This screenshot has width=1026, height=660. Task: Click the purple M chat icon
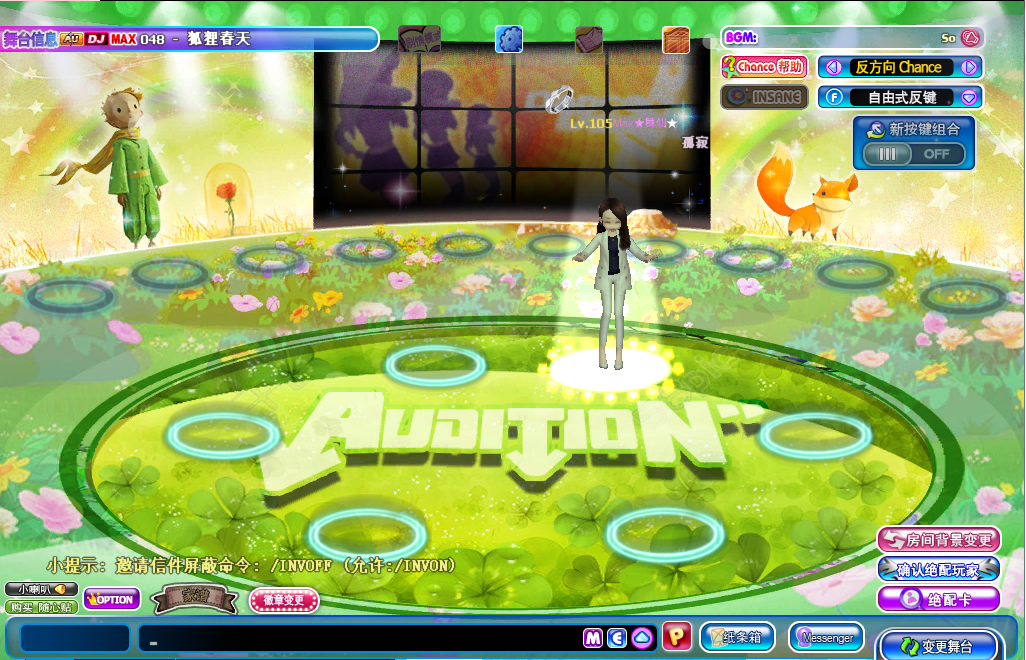(593, 638)
